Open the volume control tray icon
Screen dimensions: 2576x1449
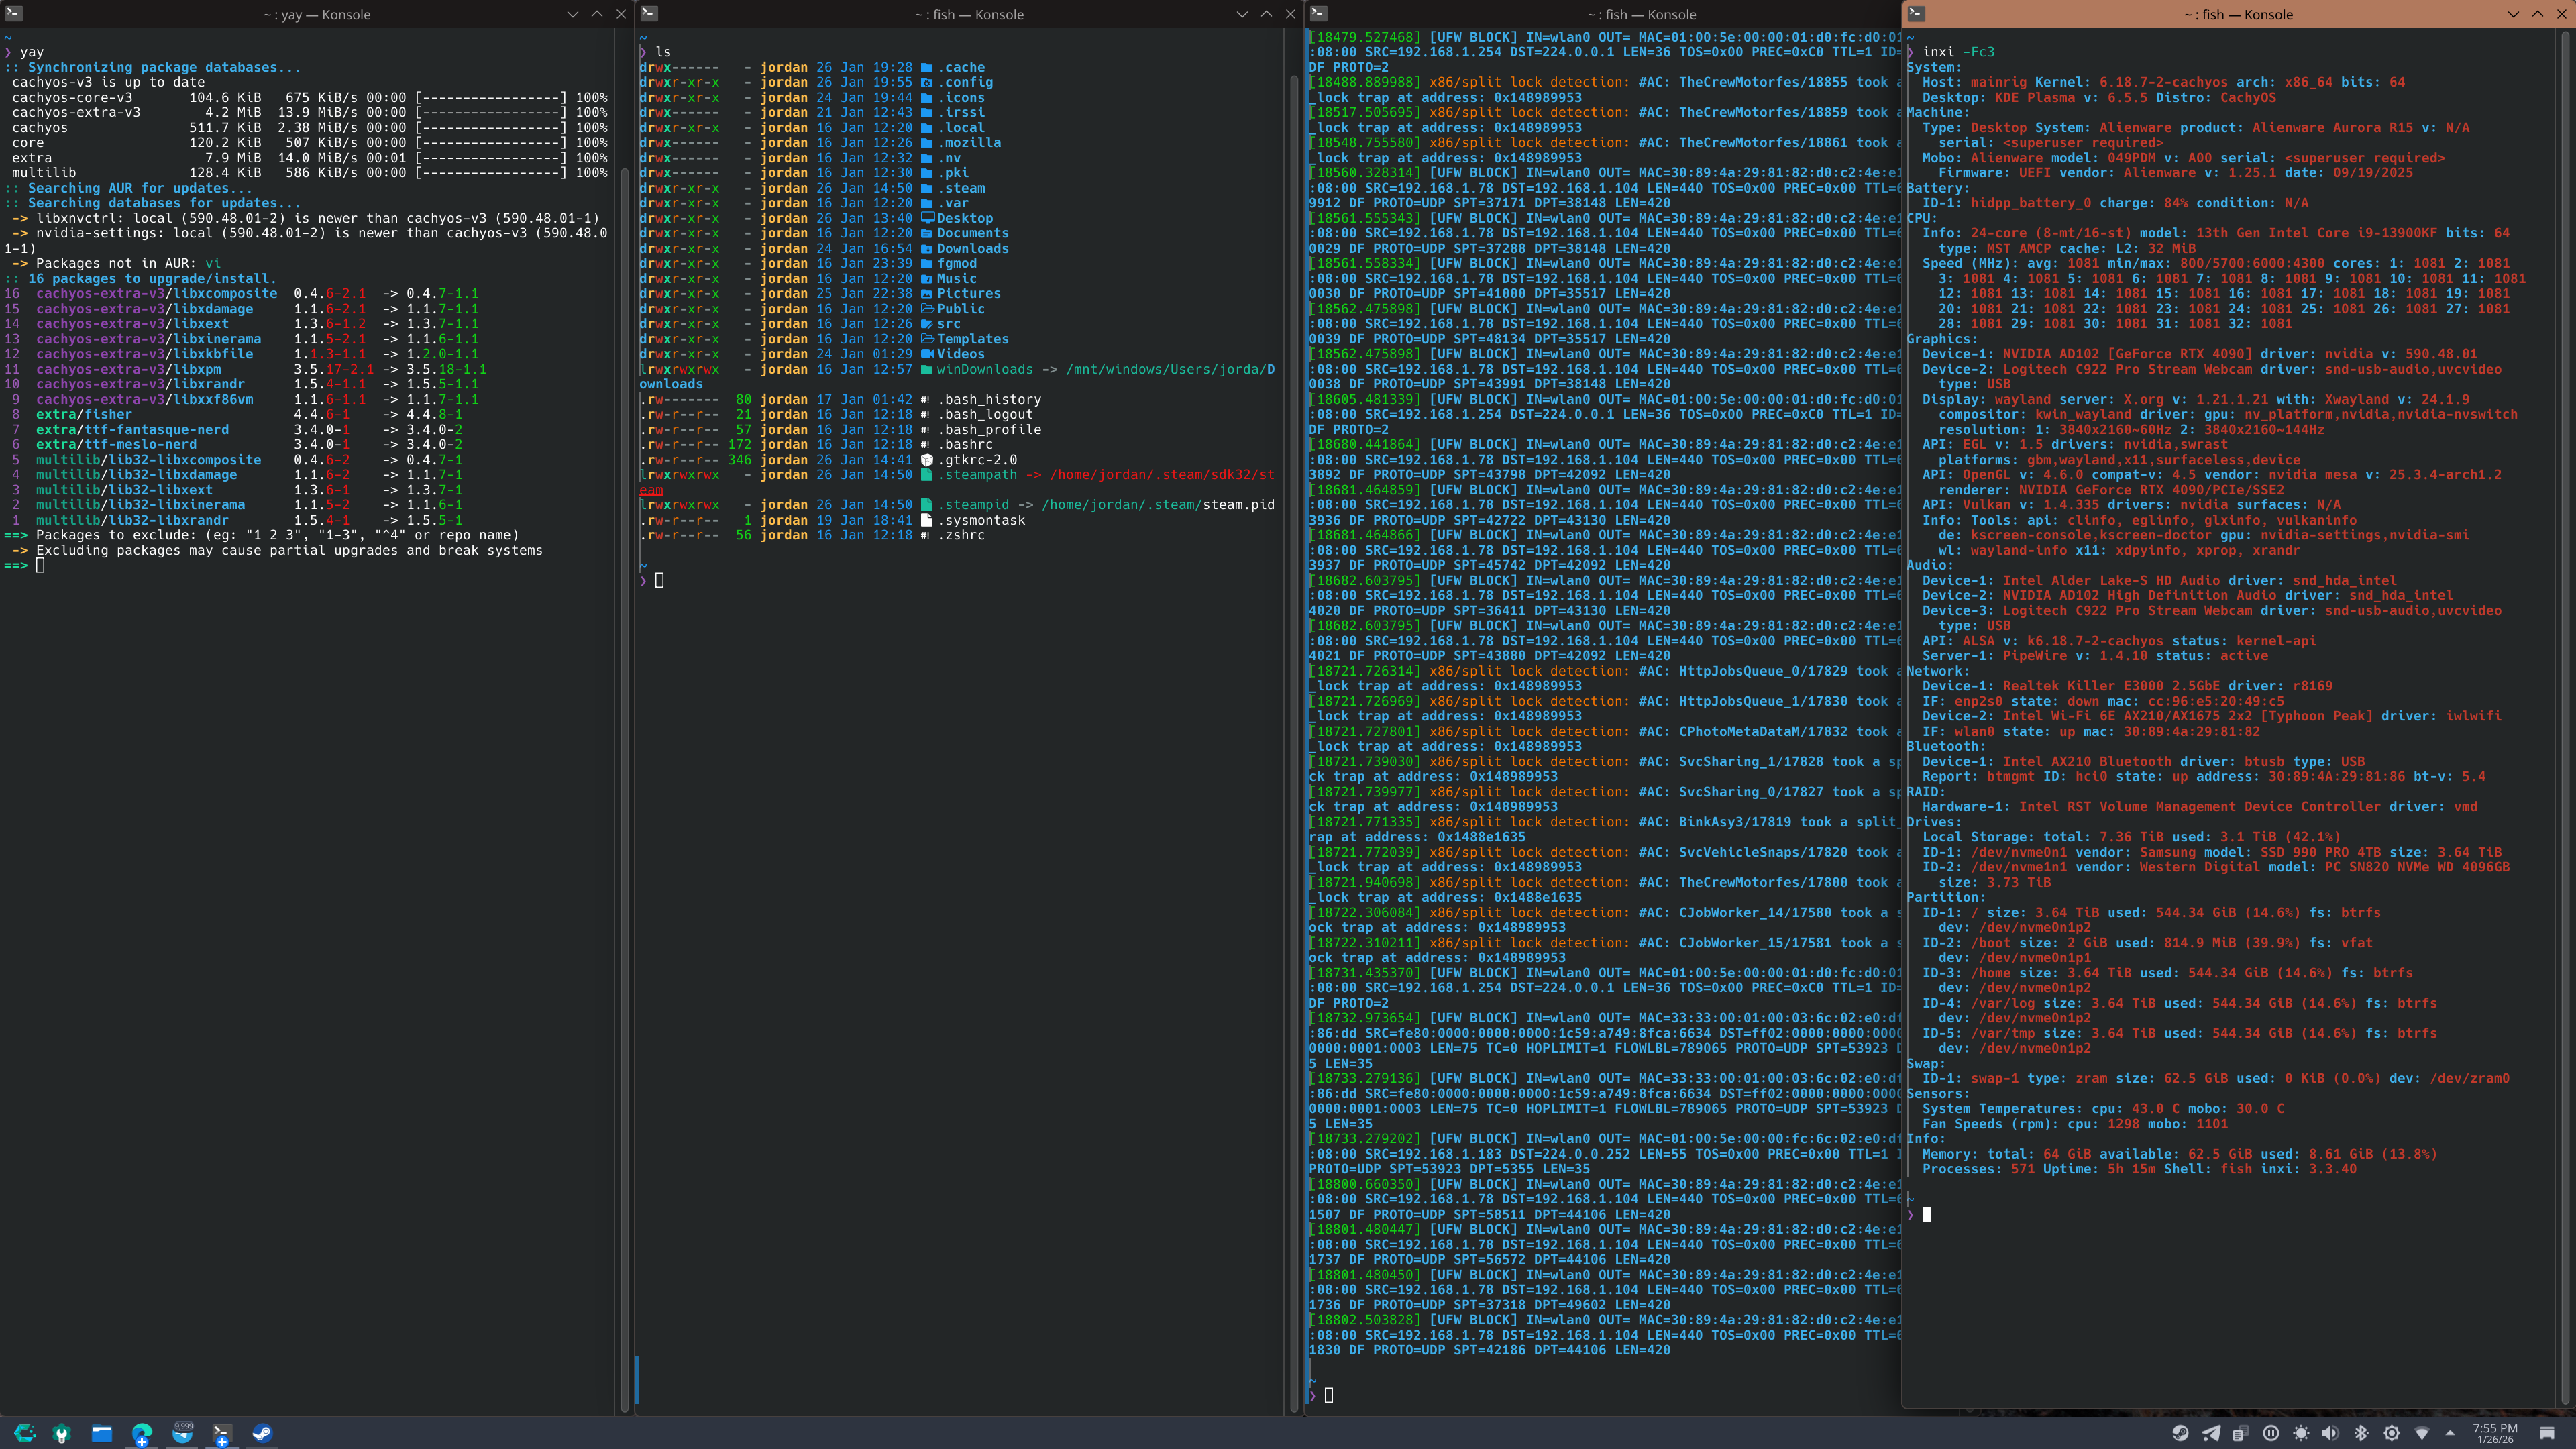2331,1433
